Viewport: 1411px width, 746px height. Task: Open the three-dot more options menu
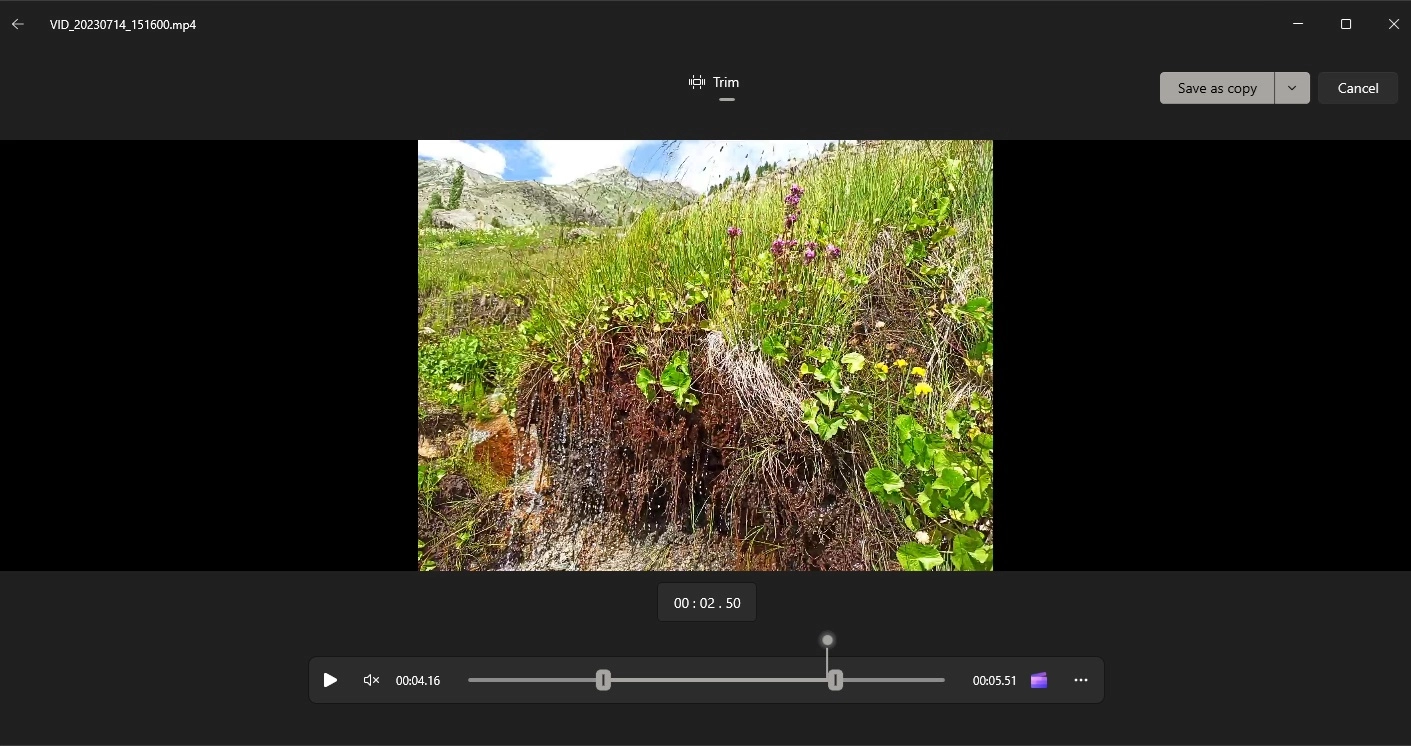1081,680
